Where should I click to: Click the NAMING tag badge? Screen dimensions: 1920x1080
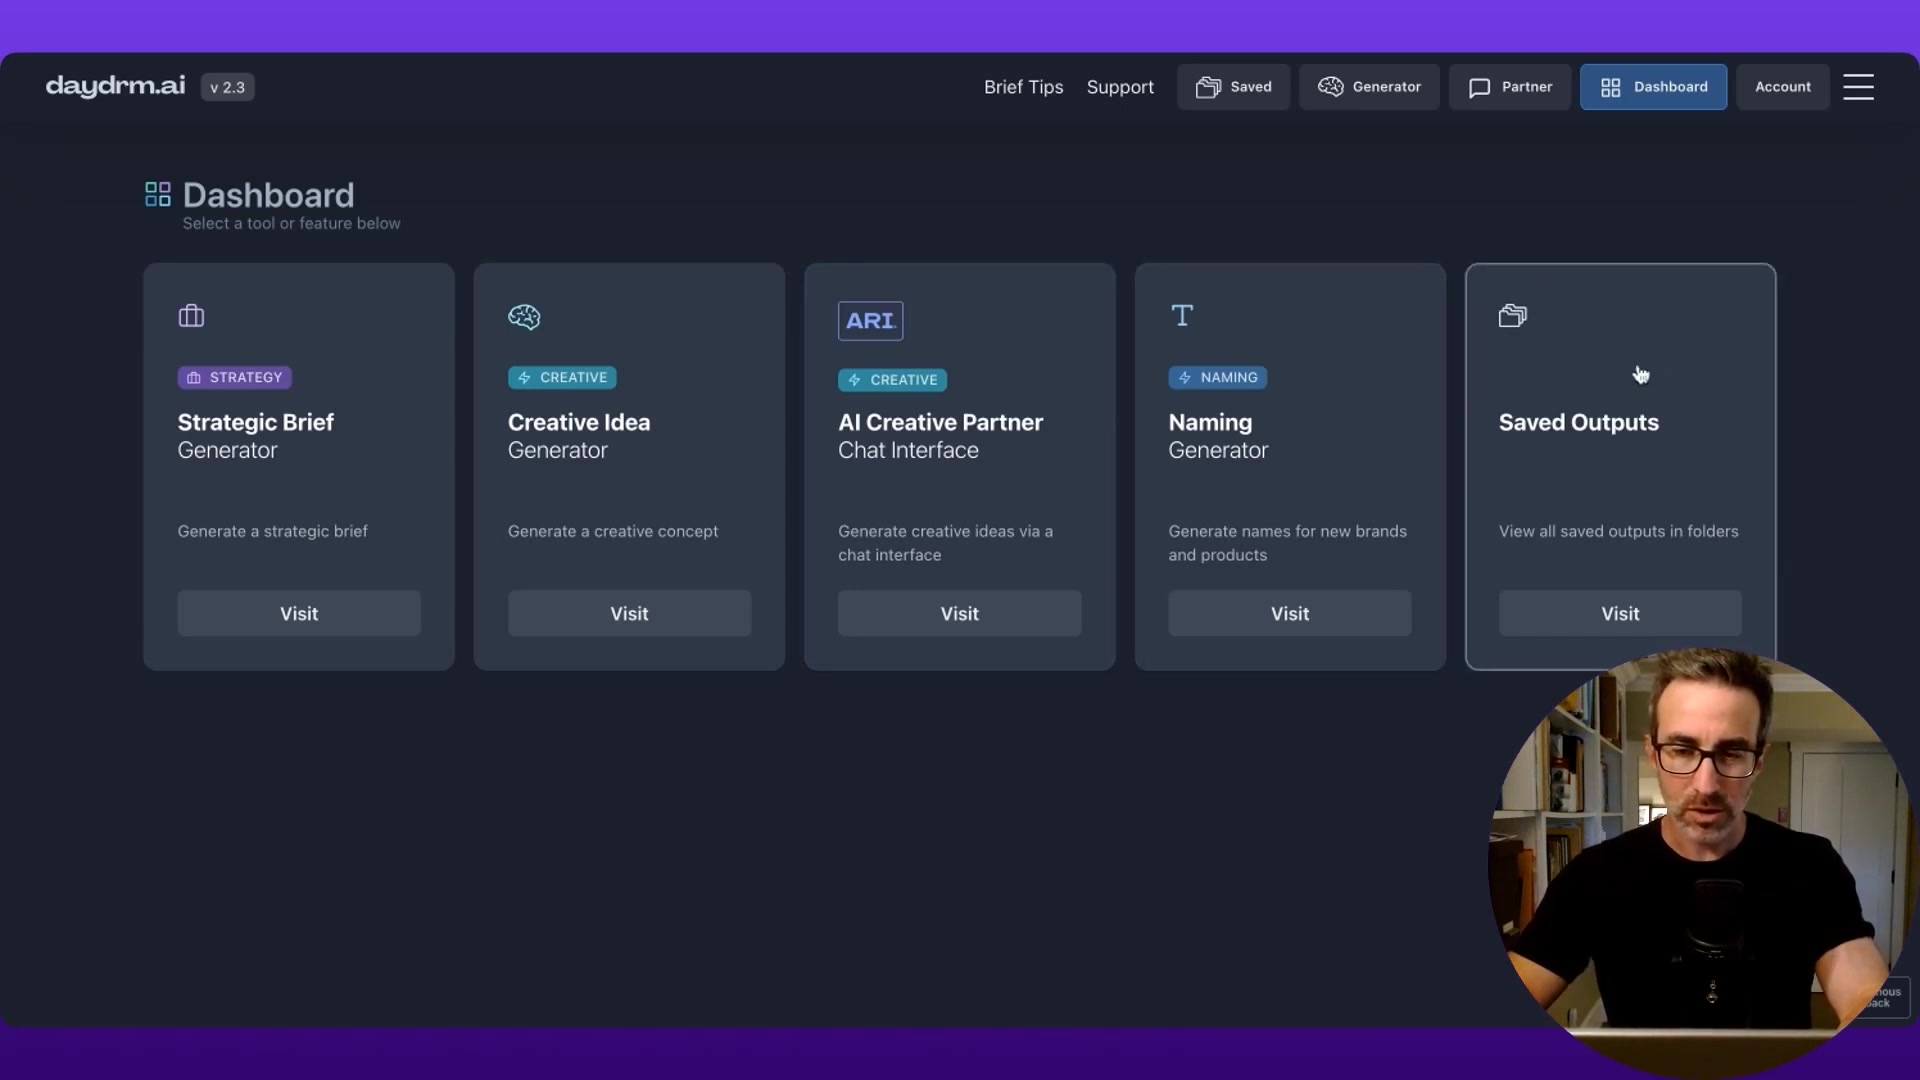point(1218,377)
